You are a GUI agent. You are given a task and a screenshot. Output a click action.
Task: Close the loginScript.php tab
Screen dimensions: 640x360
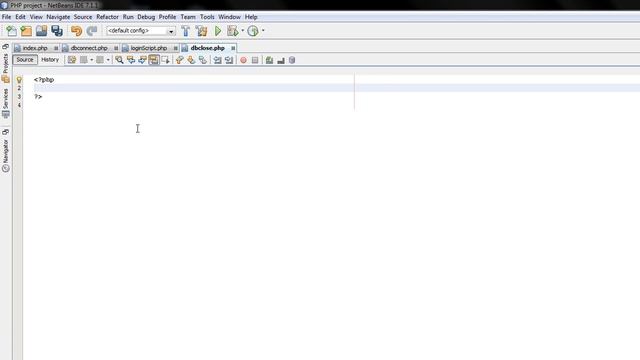click(x=176, y=48)
